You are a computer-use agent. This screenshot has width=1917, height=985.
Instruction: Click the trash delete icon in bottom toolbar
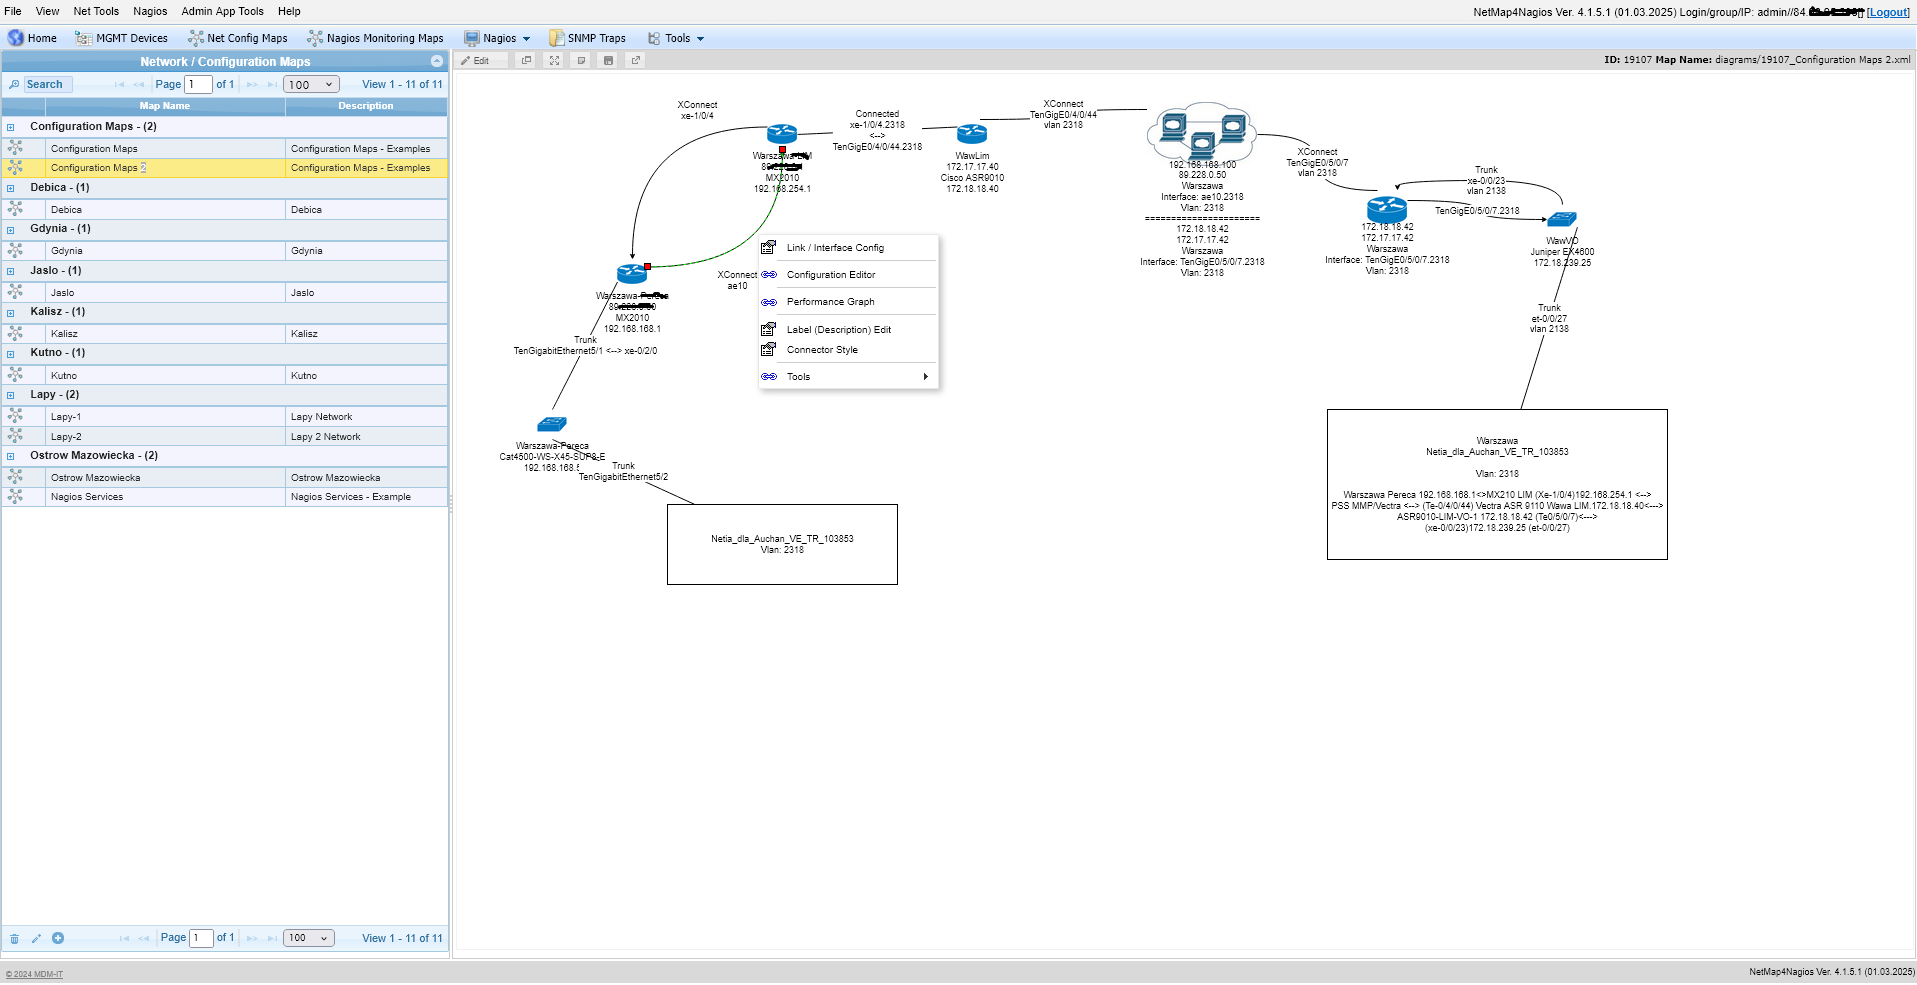coord(14,939)
